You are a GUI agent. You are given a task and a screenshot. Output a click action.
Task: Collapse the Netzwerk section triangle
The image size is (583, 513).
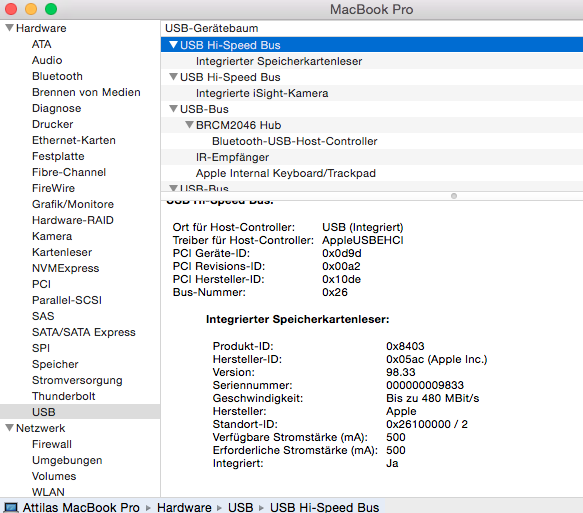pos(10,428)
